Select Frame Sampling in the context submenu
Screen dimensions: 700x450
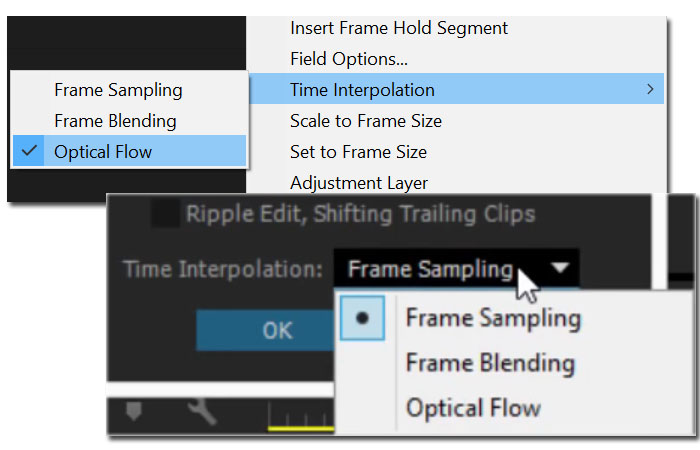pyautogui.click(x=118, y=90)
